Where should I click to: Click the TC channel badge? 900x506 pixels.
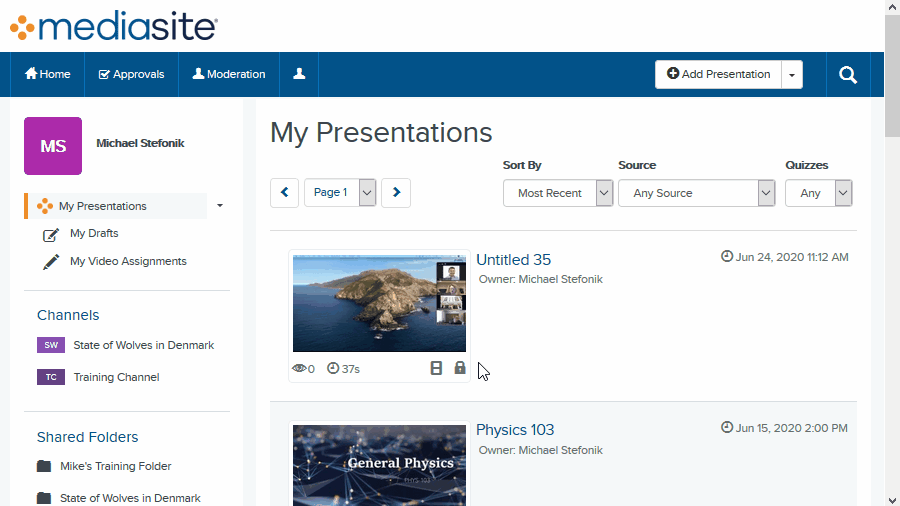point(51,377)
